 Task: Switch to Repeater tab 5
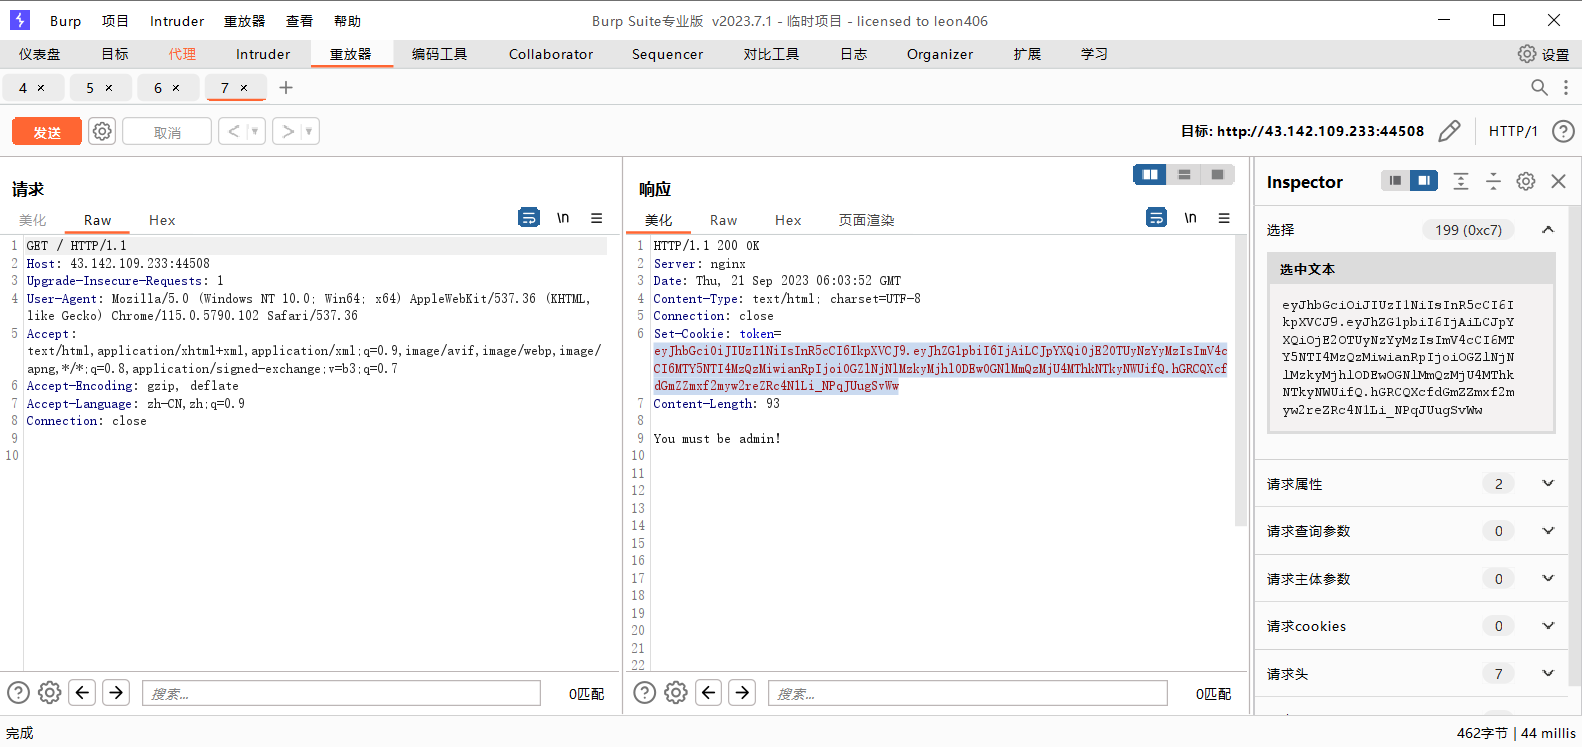point(90,88)
